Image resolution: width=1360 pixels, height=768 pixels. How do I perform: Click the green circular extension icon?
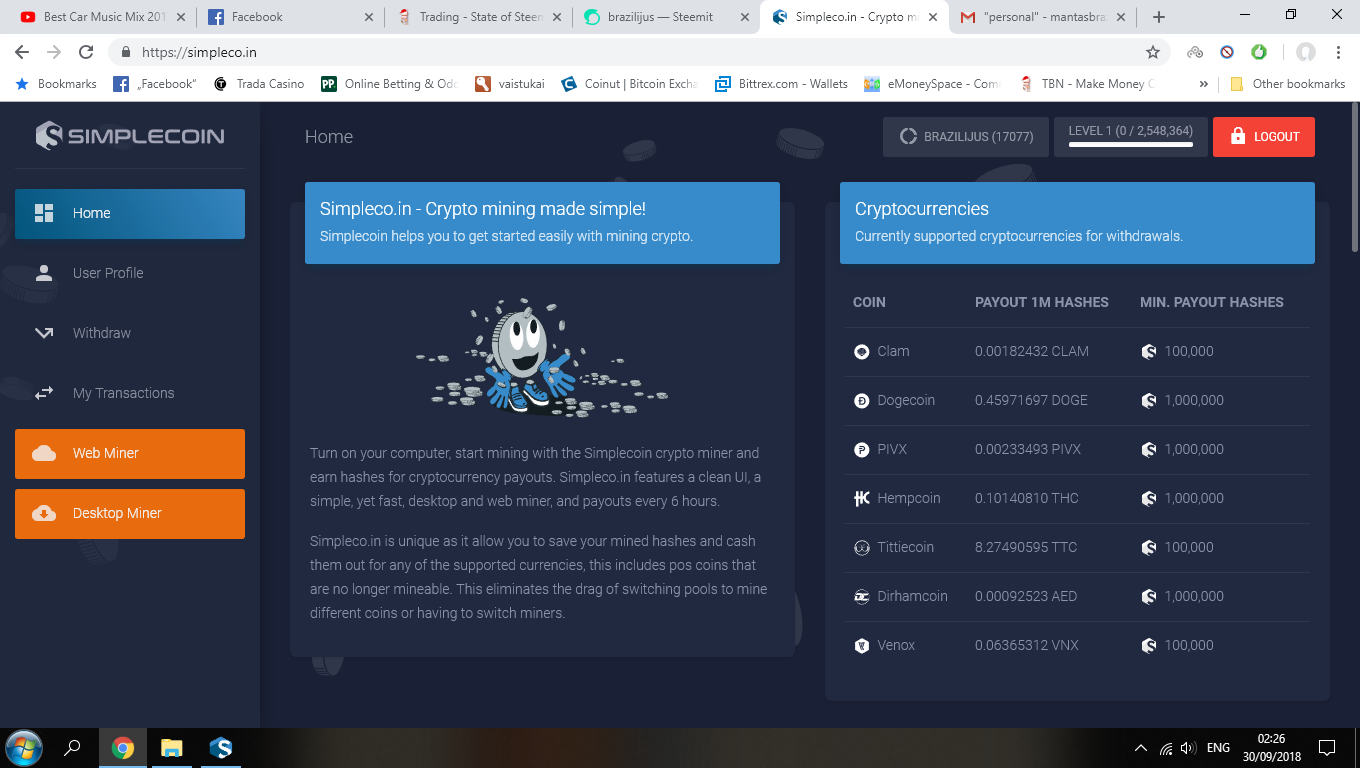1259,52
